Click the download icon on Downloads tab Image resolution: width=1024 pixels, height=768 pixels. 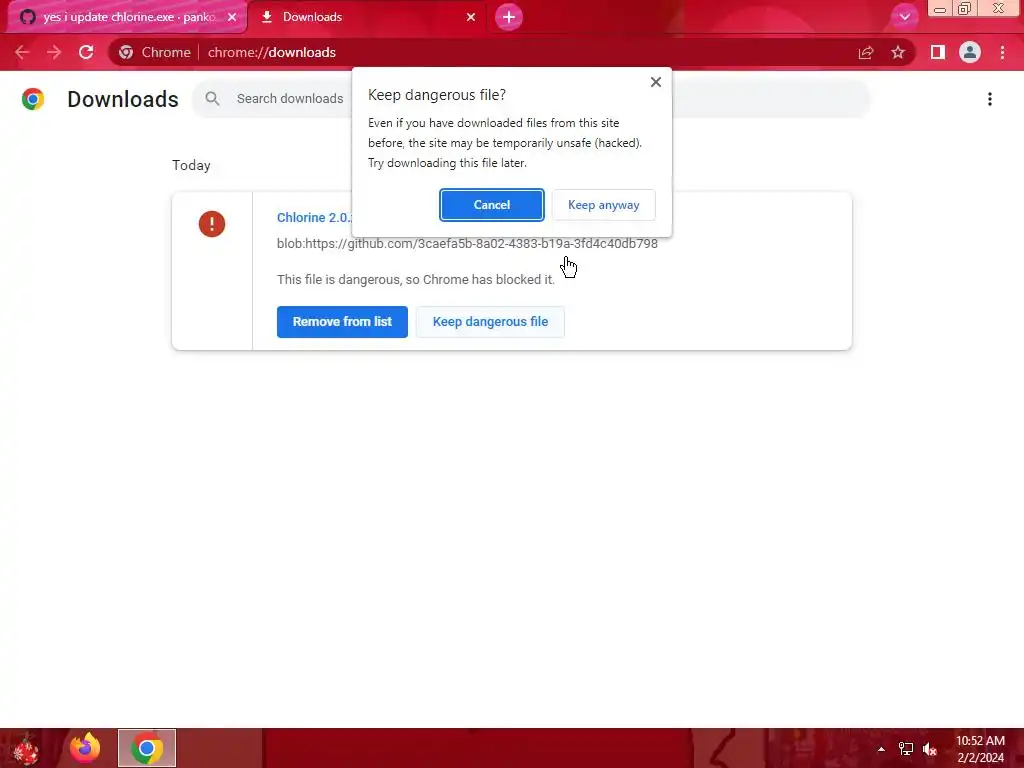(266, 17)
